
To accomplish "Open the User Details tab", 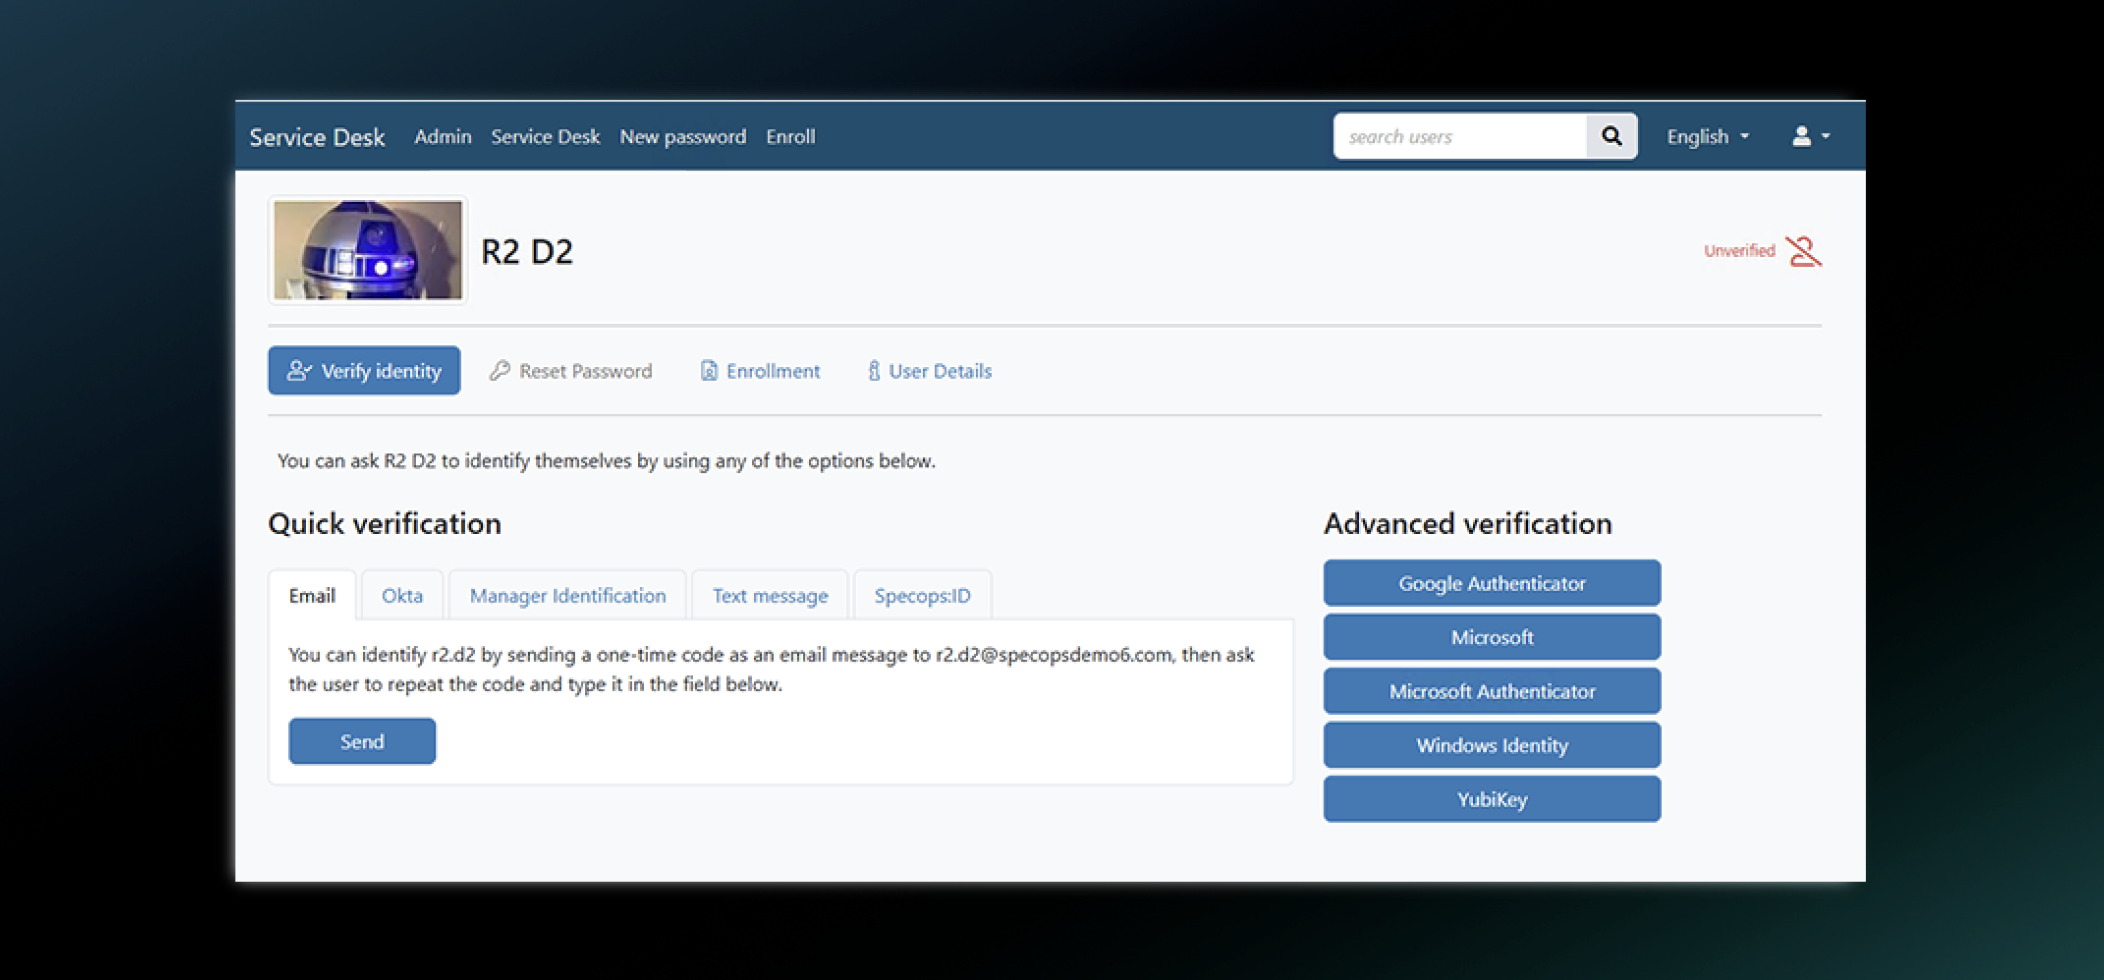I will click(x=929, y=371).
